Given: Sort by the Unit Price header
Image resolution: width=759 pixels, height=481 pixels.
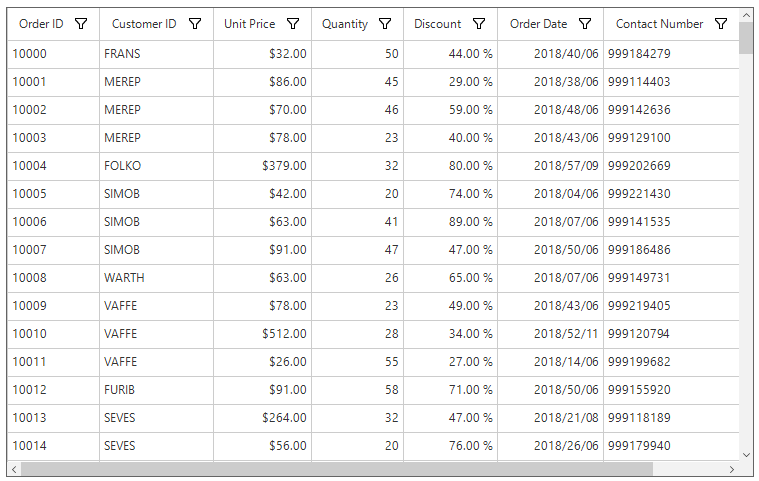Looking at the screenshot, I should point(249,24).
